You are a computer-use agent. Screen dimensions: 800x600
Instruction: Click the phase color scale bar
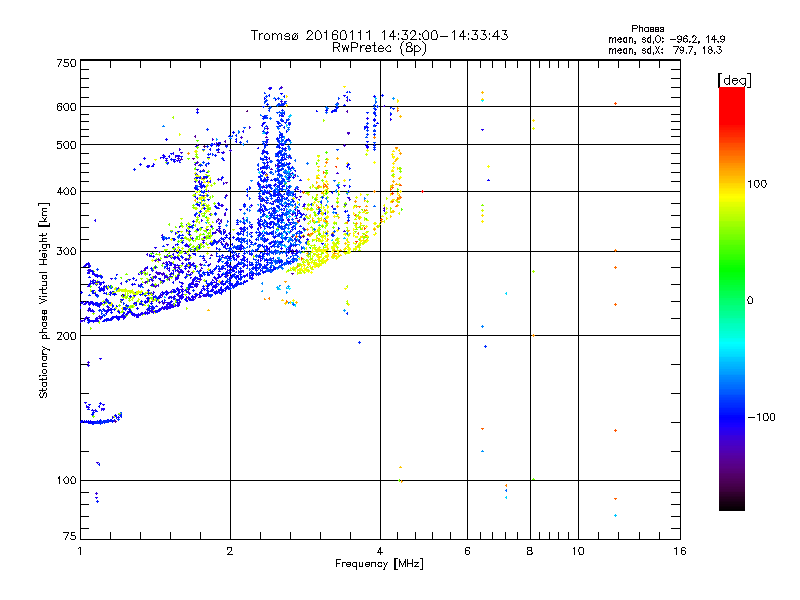click(x=732, y=298)
